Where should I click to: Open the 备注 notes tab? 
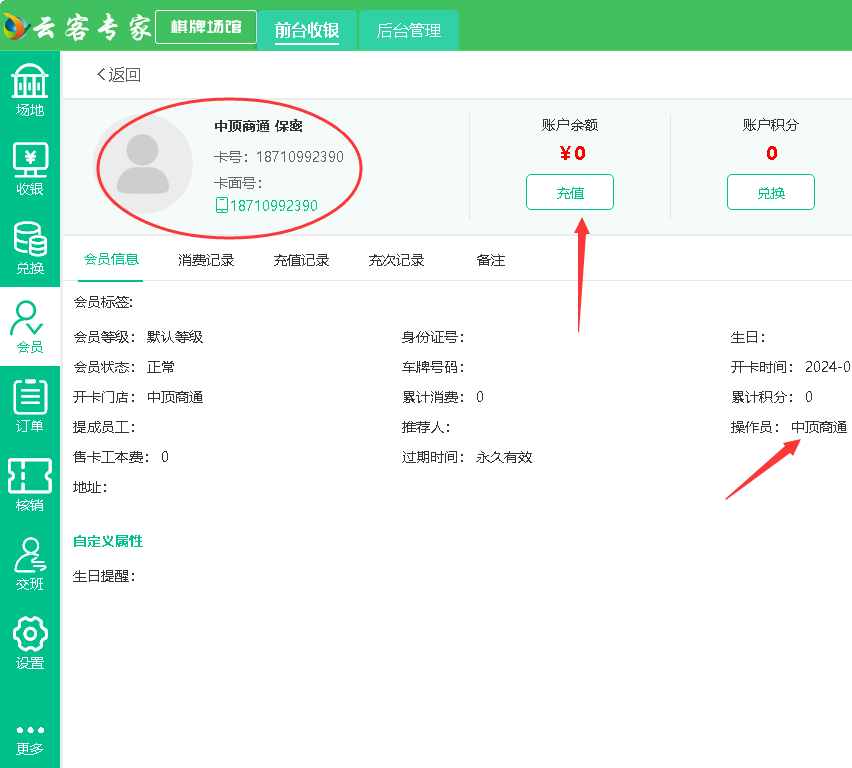click(x=490, y=260)
